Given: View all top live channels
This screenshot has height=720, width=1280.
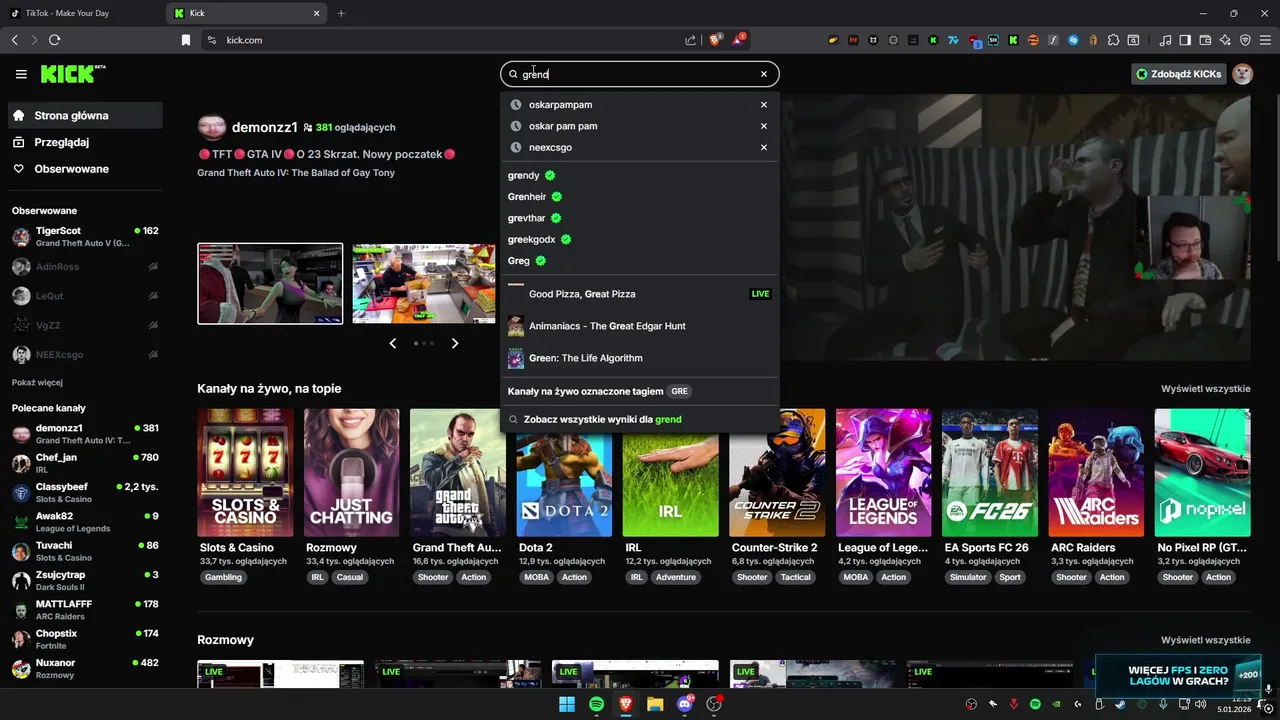Looking at the screenshot, I should [x=1205, y=389].
